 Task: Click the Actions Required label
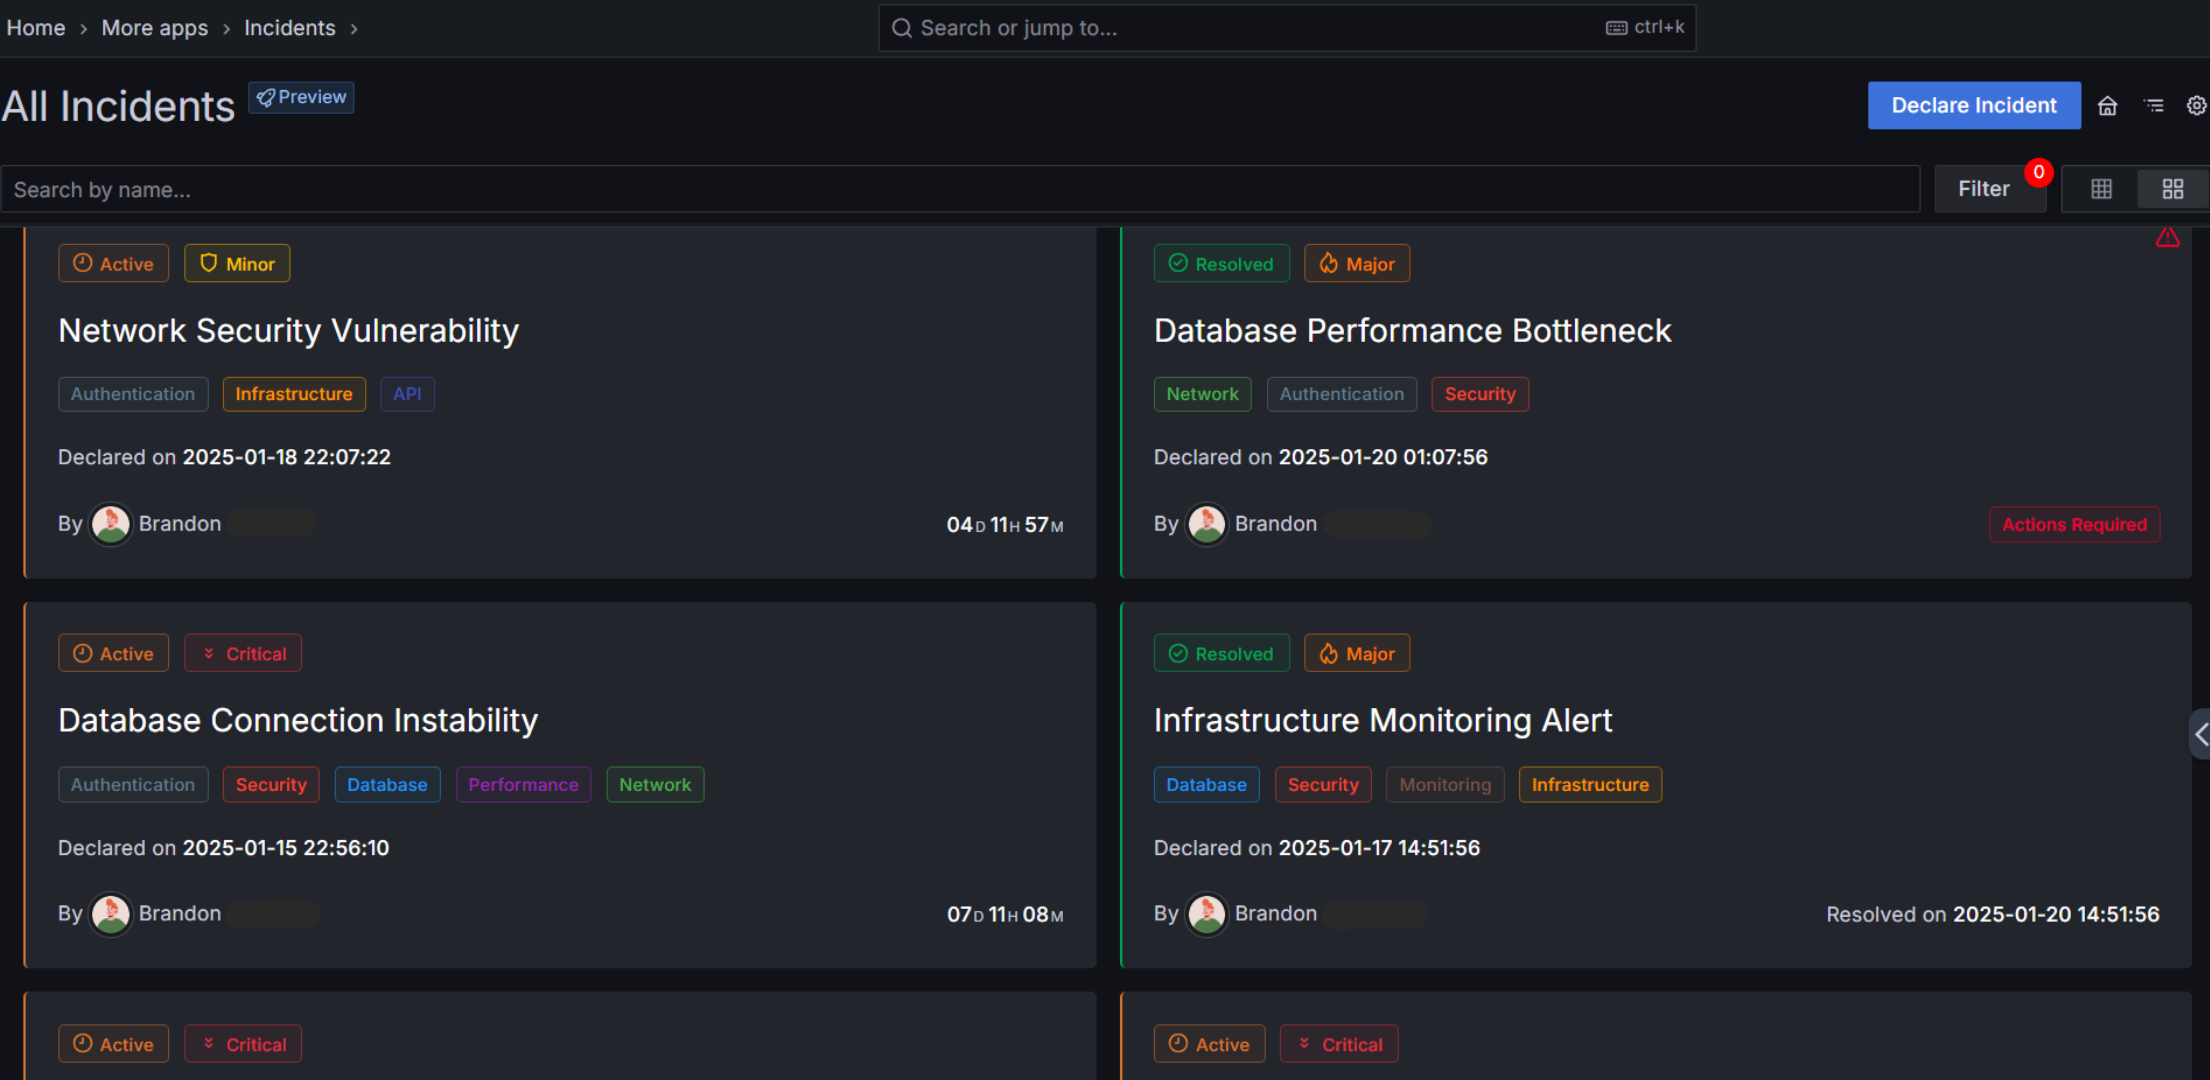pyautogui.click(x=2074, y=525)
